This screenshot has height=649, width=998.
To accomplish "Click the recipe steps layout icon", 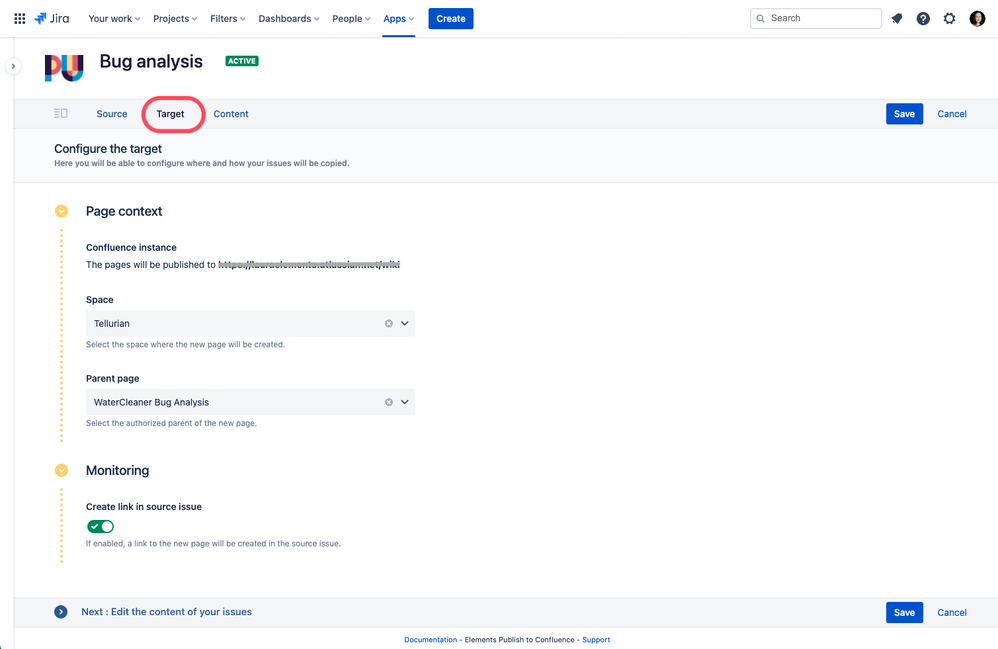I will pyautogui.click(x=60, y=113).
